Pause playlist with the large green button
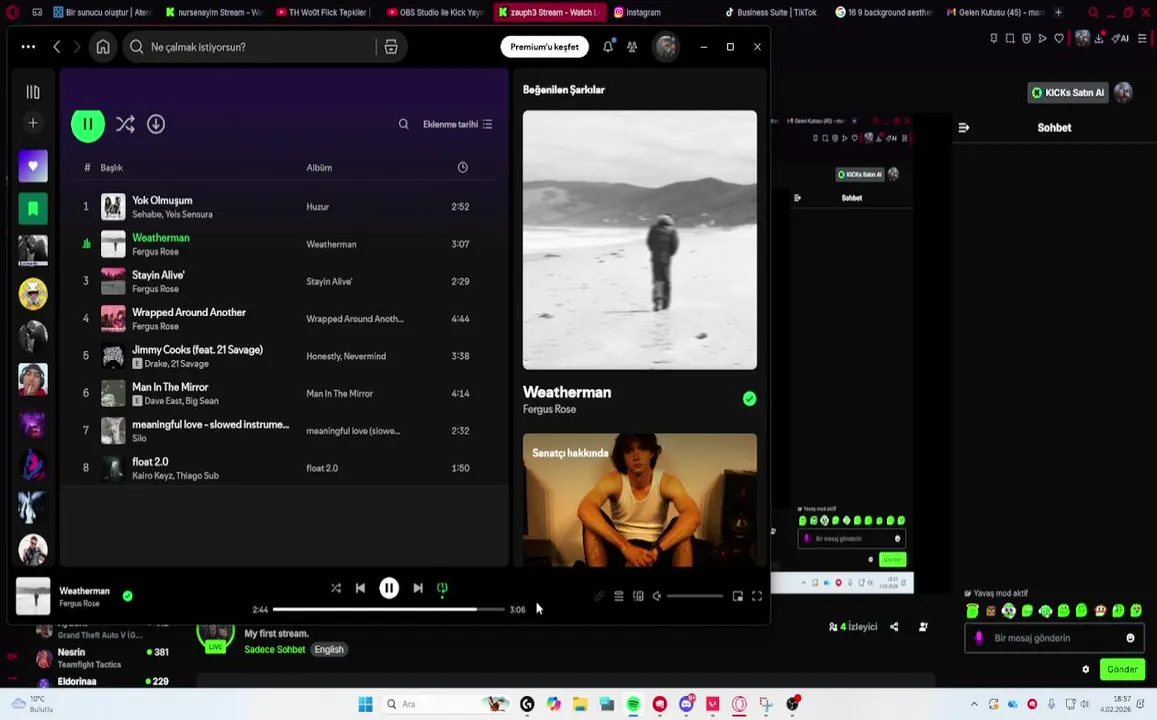1157x720 pixels. click(88, 124)
